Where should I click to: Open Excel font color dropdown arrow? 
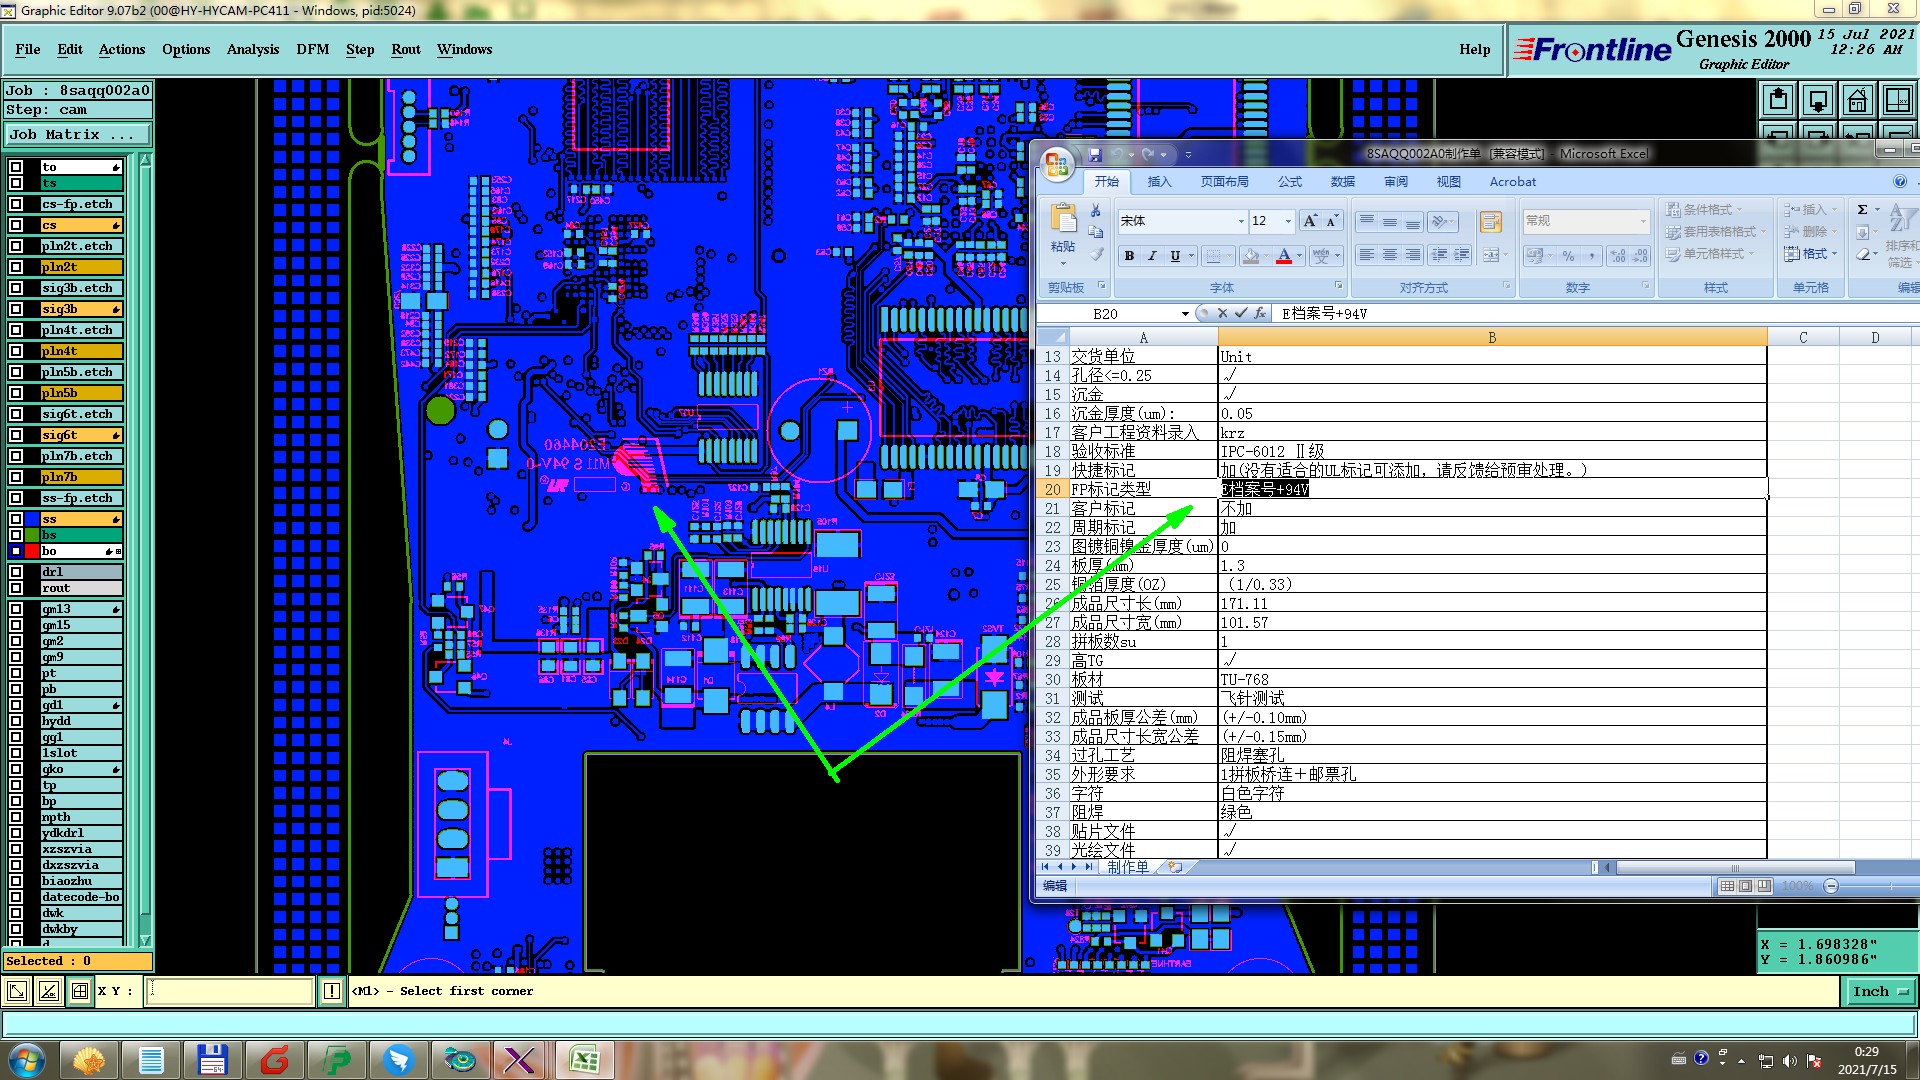click(1299, 256)
